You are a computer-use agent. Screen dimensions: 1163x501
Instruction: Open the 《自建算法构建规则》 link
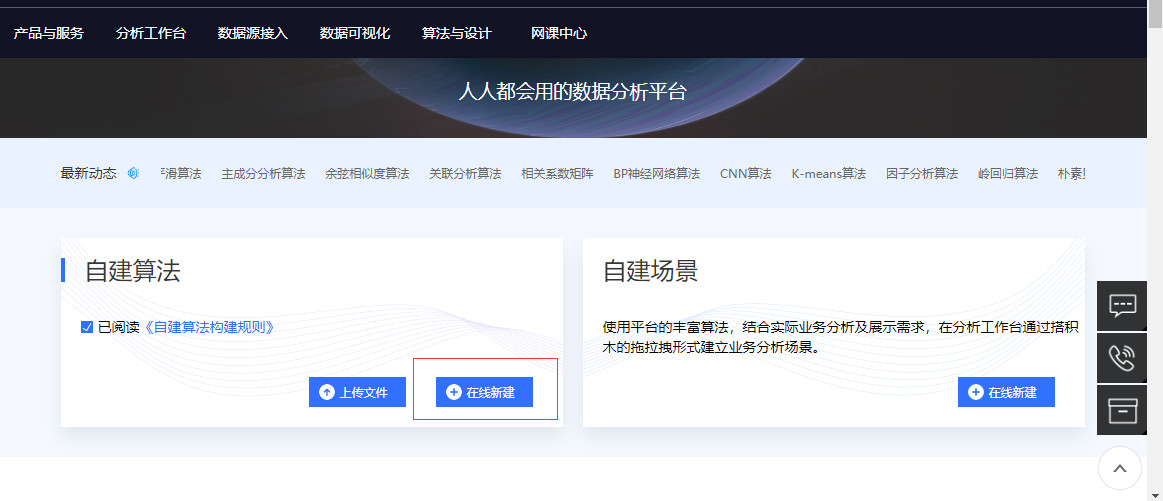click(x=208, y=327)
